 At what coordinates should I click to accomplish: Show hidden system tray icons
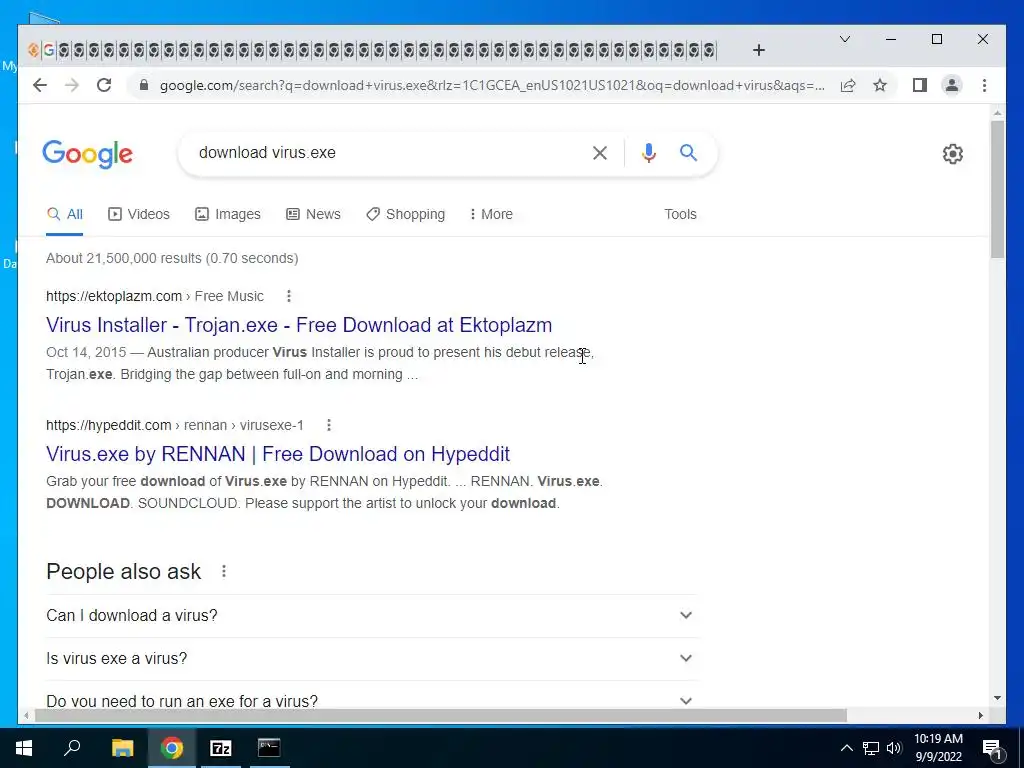coord(846,748)
